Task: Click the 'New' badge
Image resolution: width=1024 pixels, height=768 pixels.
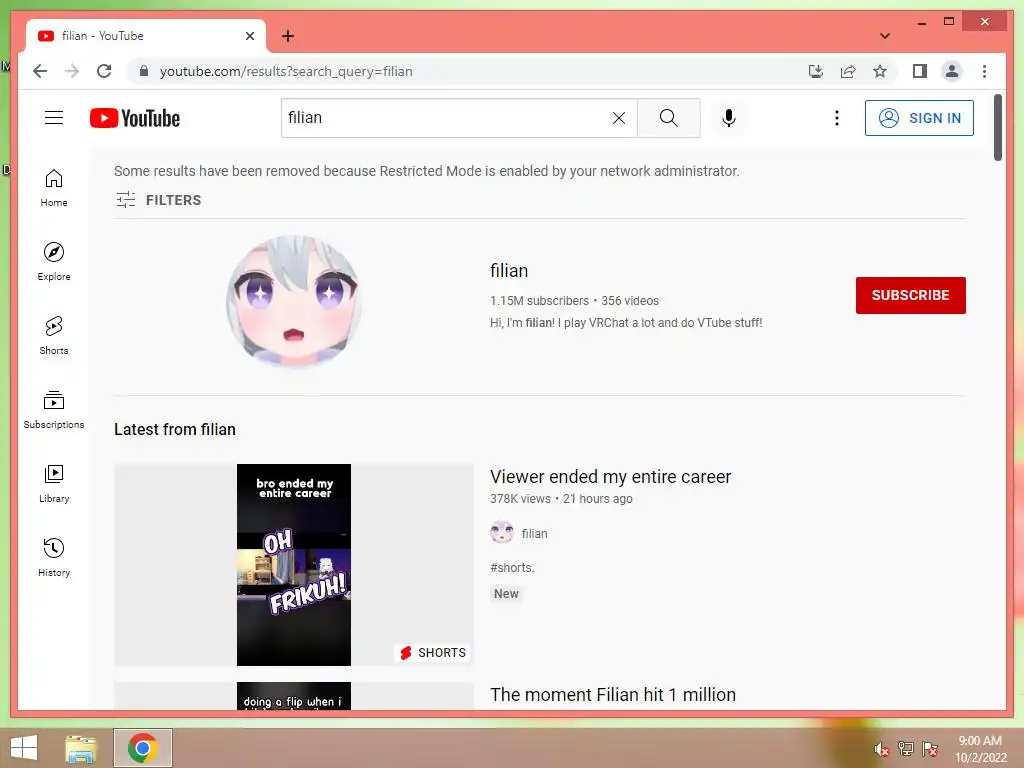Action: coord(506,594)
